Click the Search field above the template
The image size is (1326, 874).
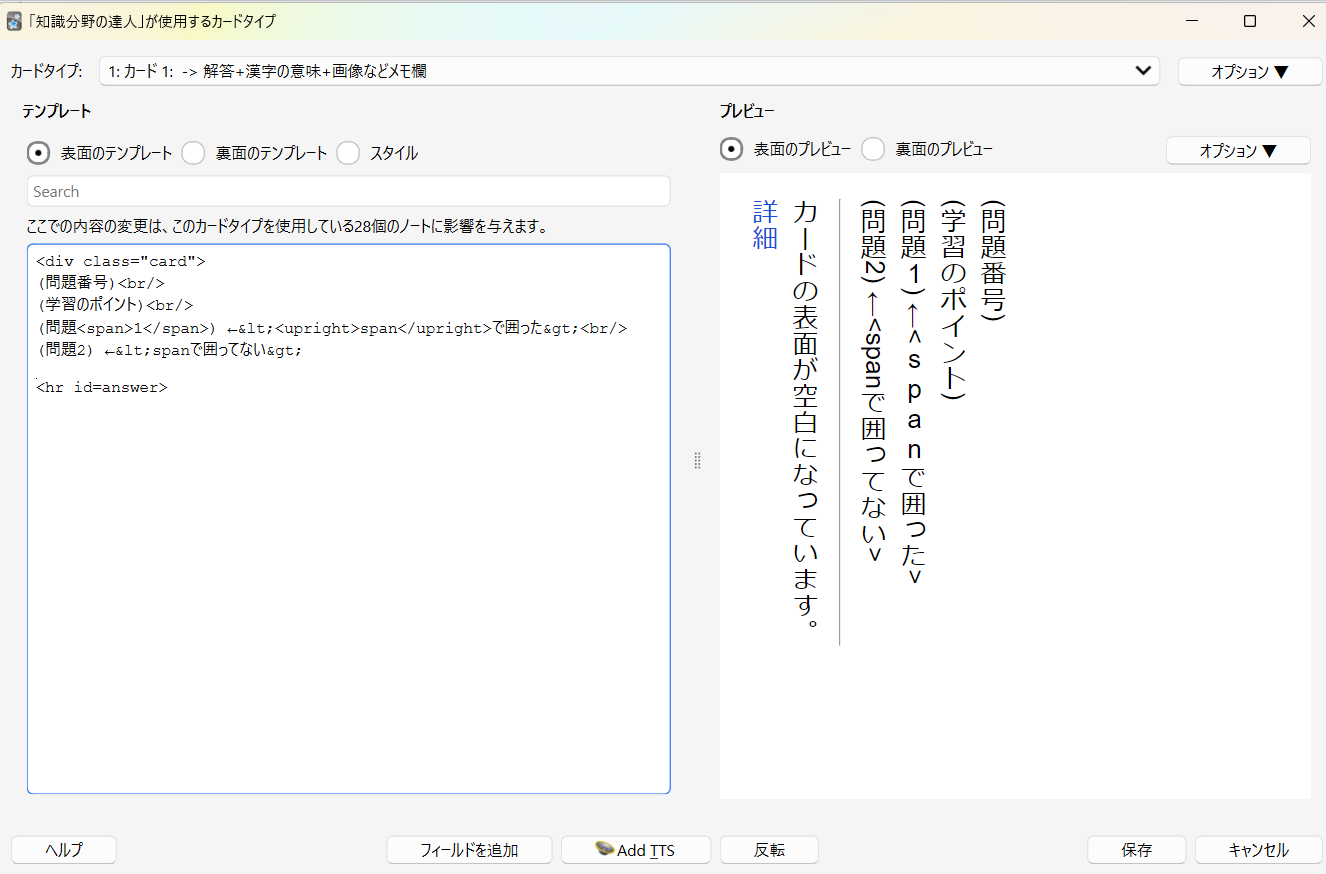point(348,191)
